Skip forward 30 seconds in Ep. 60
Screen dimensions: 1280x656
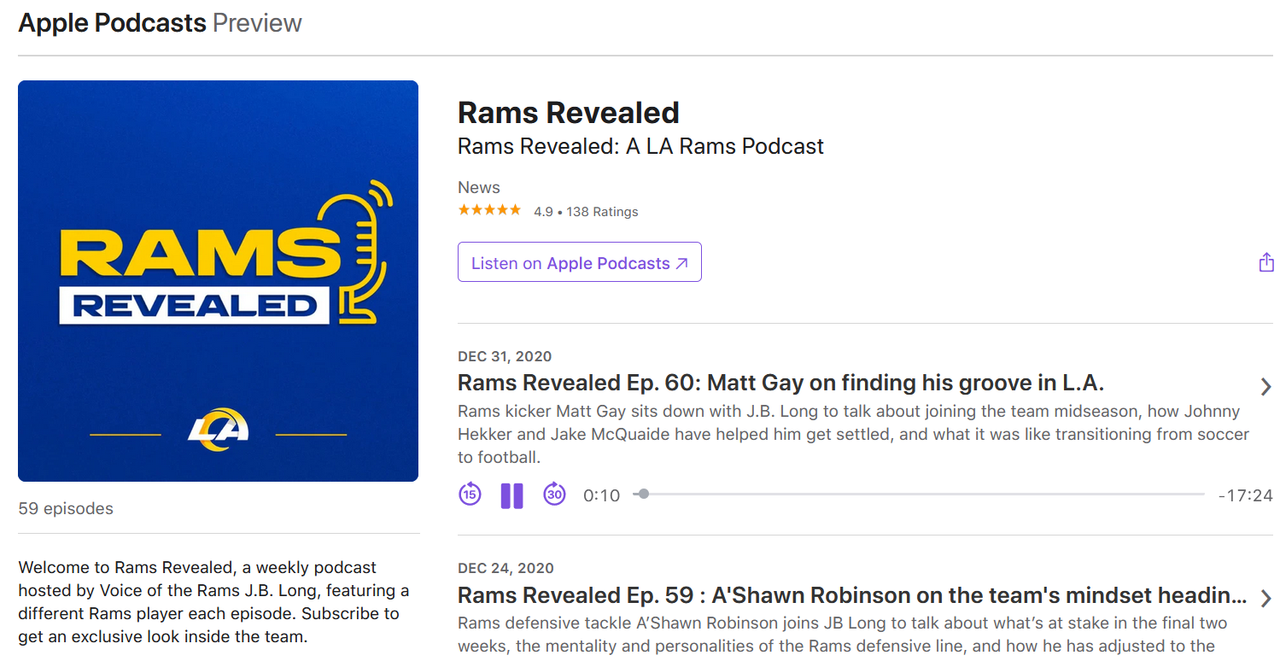[554, 494]
